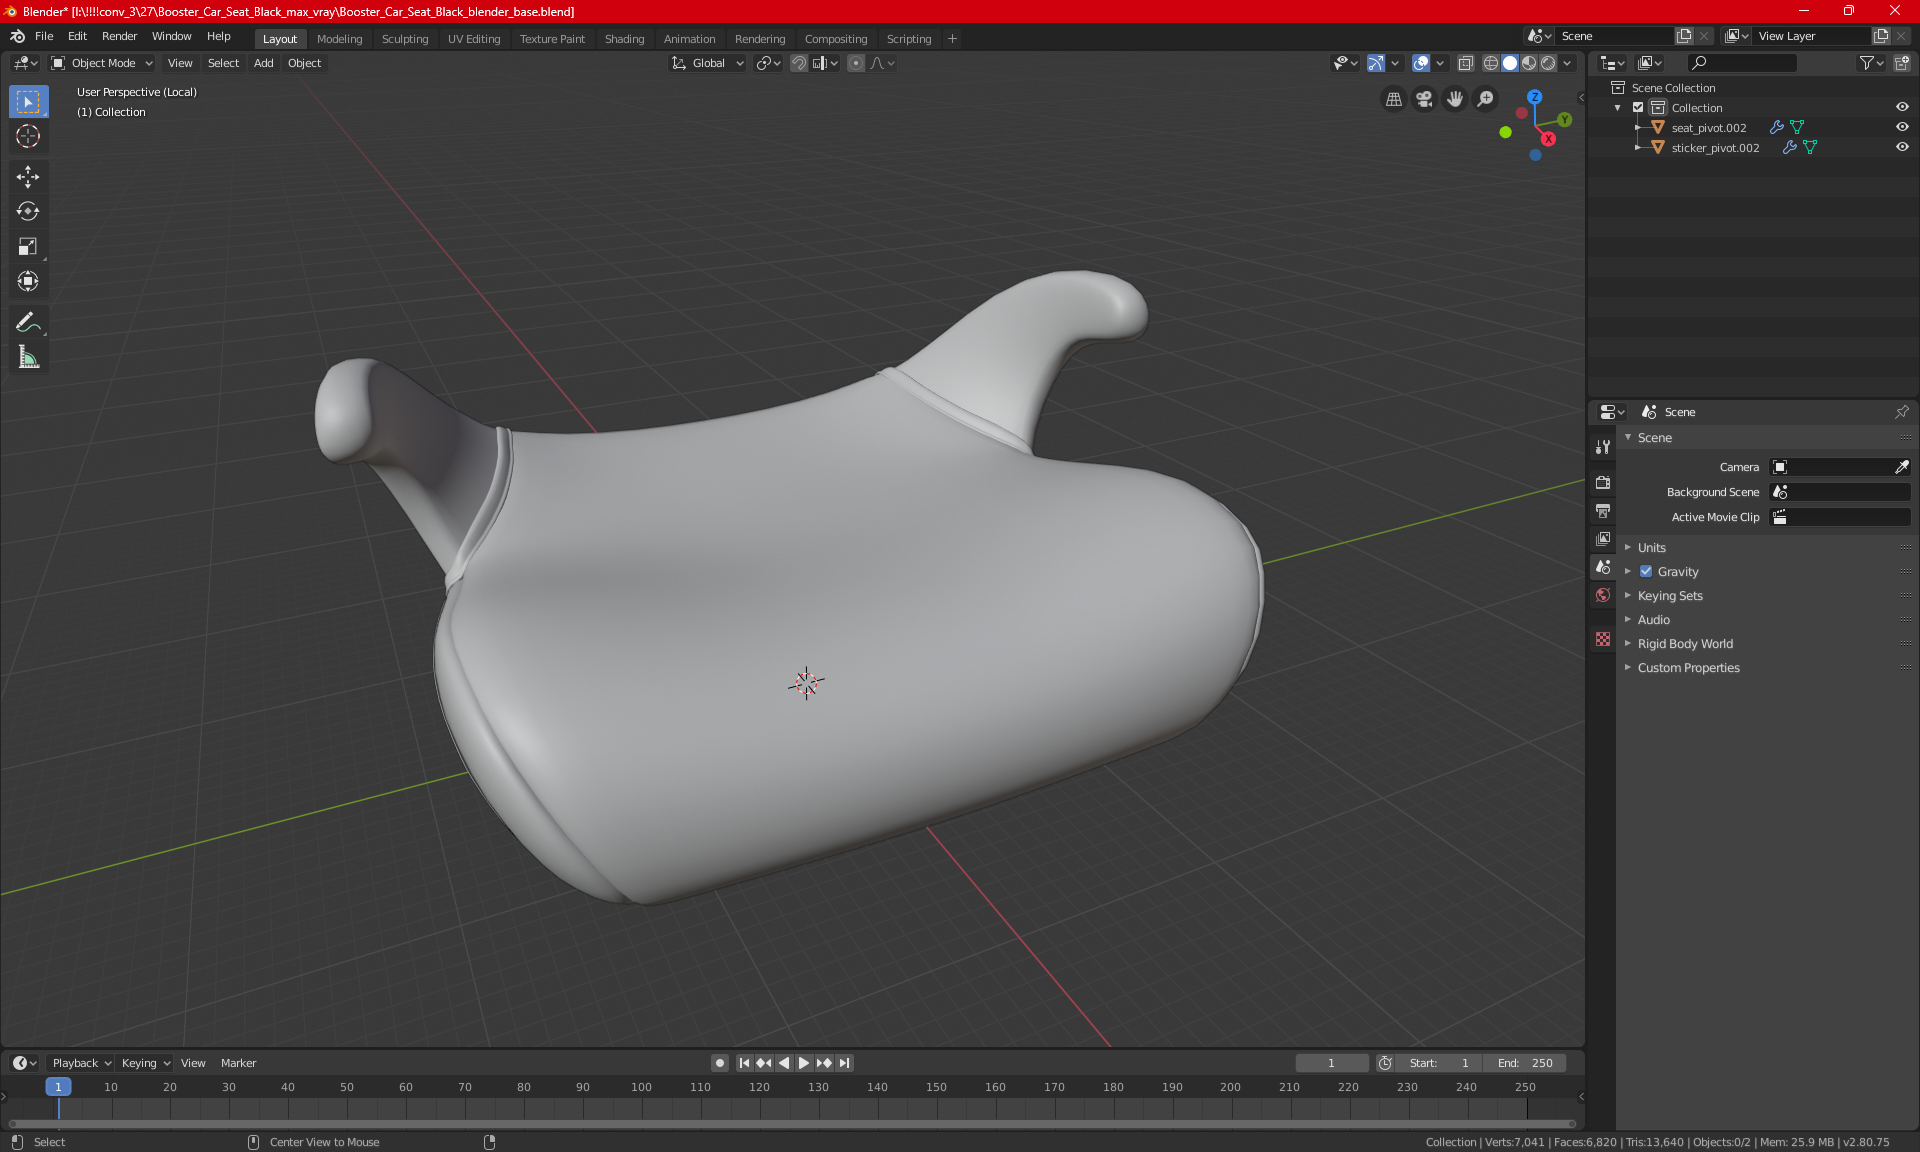Switch viewport to perspective/orthographic grid icon
The image size is (1920, 1152).
coord(1393,99)
